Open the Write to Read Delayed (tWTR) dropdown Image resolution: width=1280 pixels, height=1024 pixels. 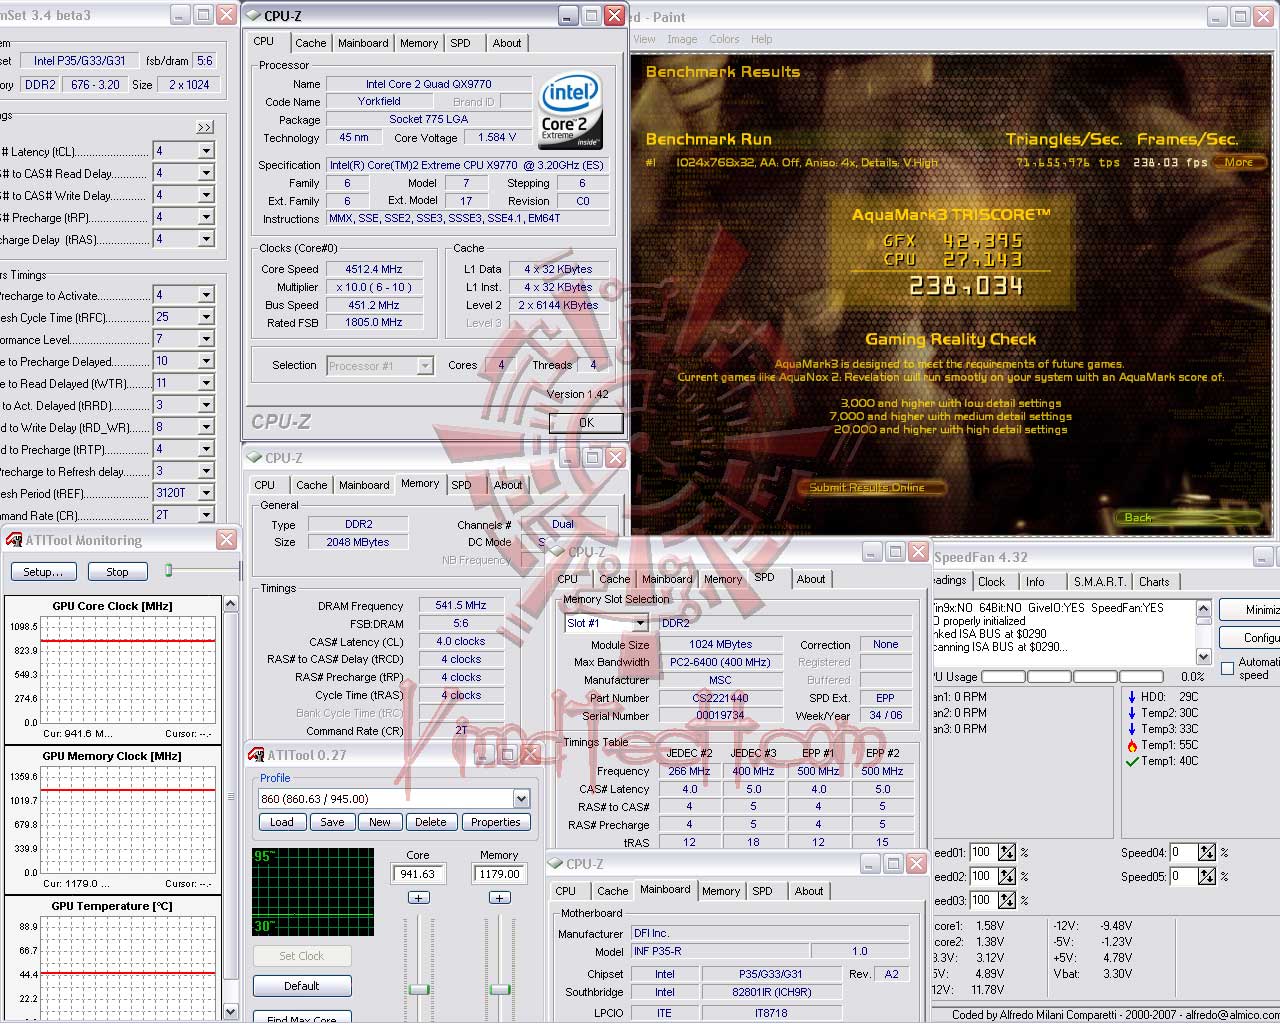click(x=206, y=383)
